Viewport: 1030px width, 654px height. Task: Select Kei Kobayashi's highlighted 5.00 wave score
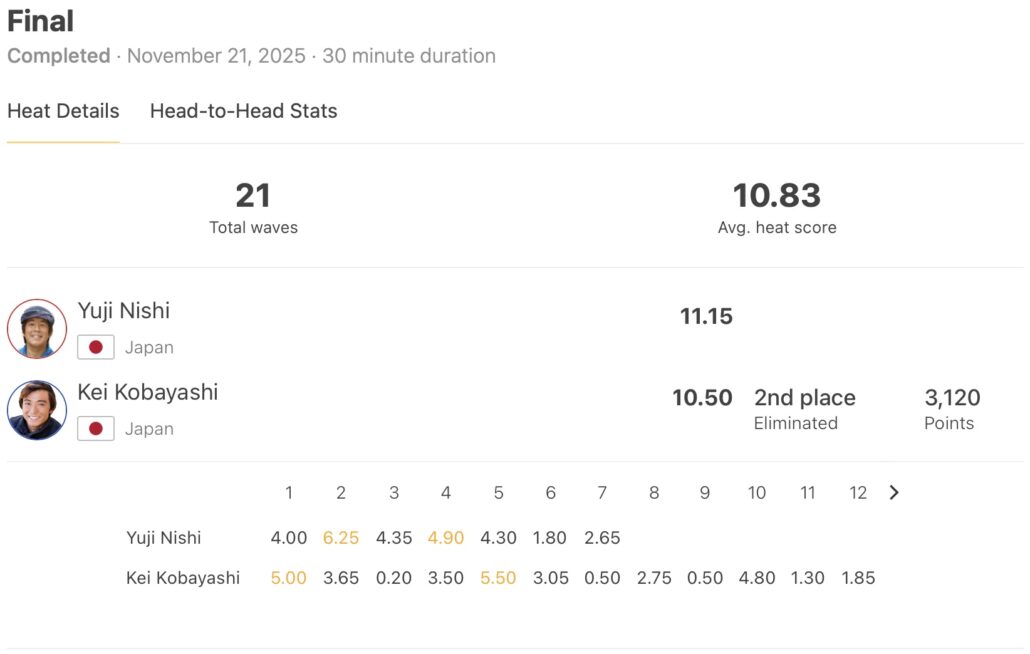(289, 578)
